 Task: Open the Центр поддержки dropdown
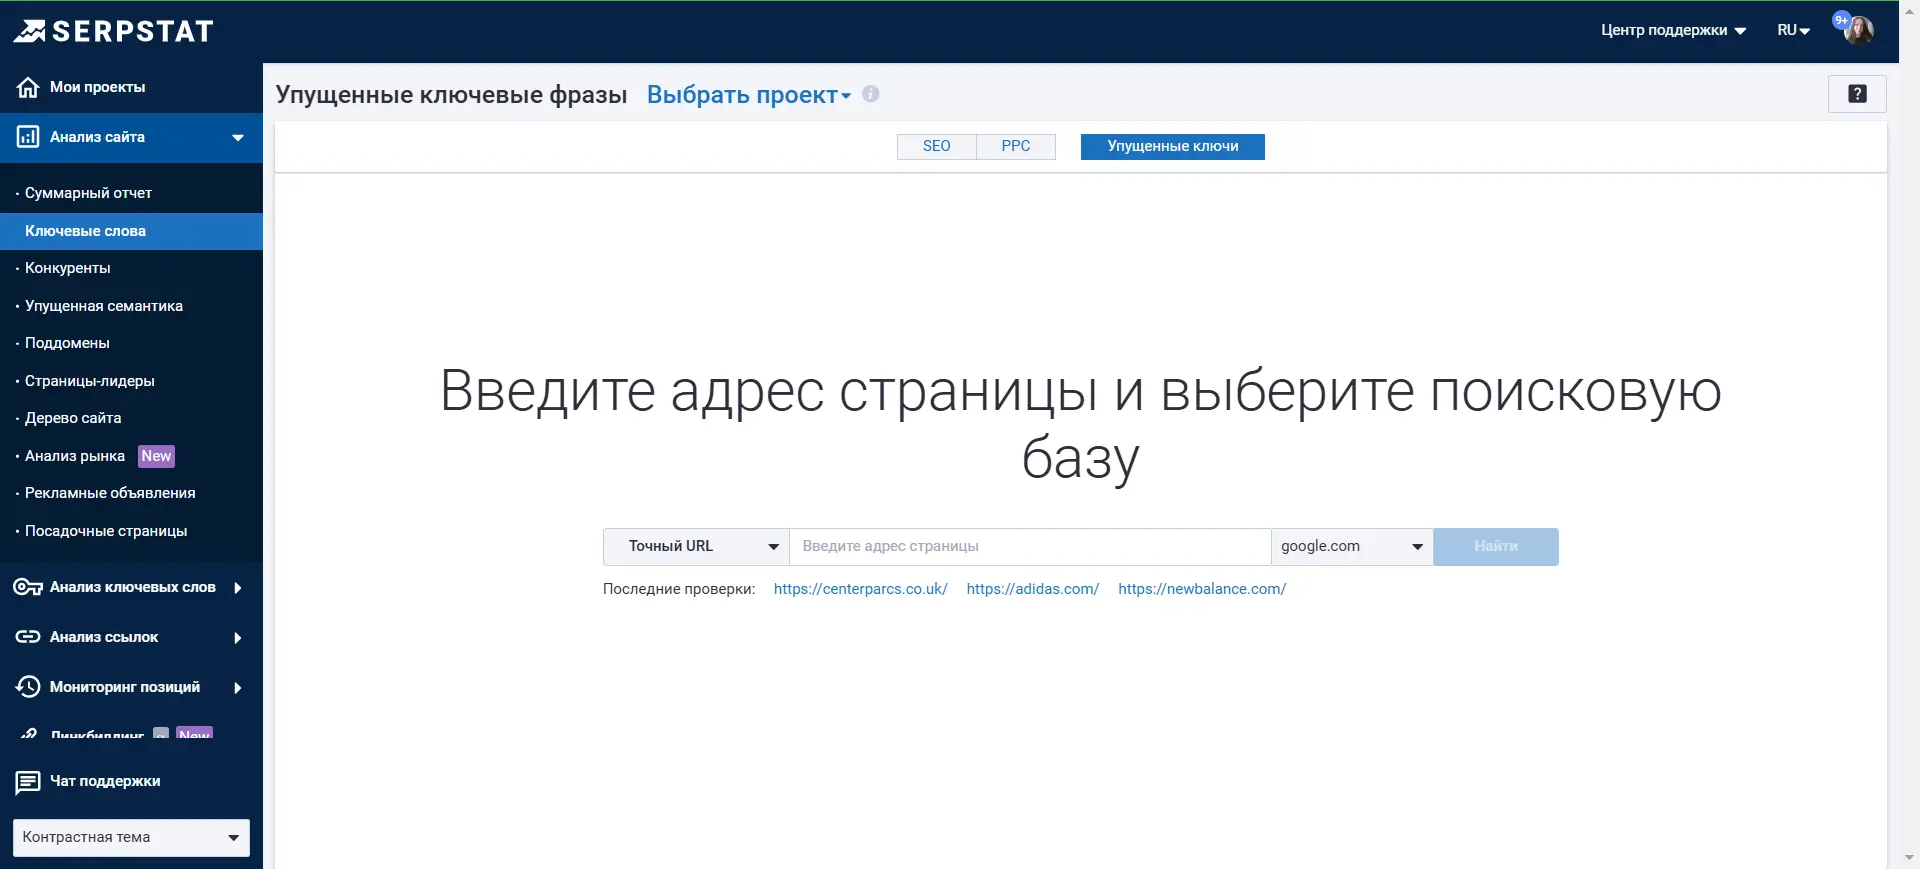[1673, 30]
